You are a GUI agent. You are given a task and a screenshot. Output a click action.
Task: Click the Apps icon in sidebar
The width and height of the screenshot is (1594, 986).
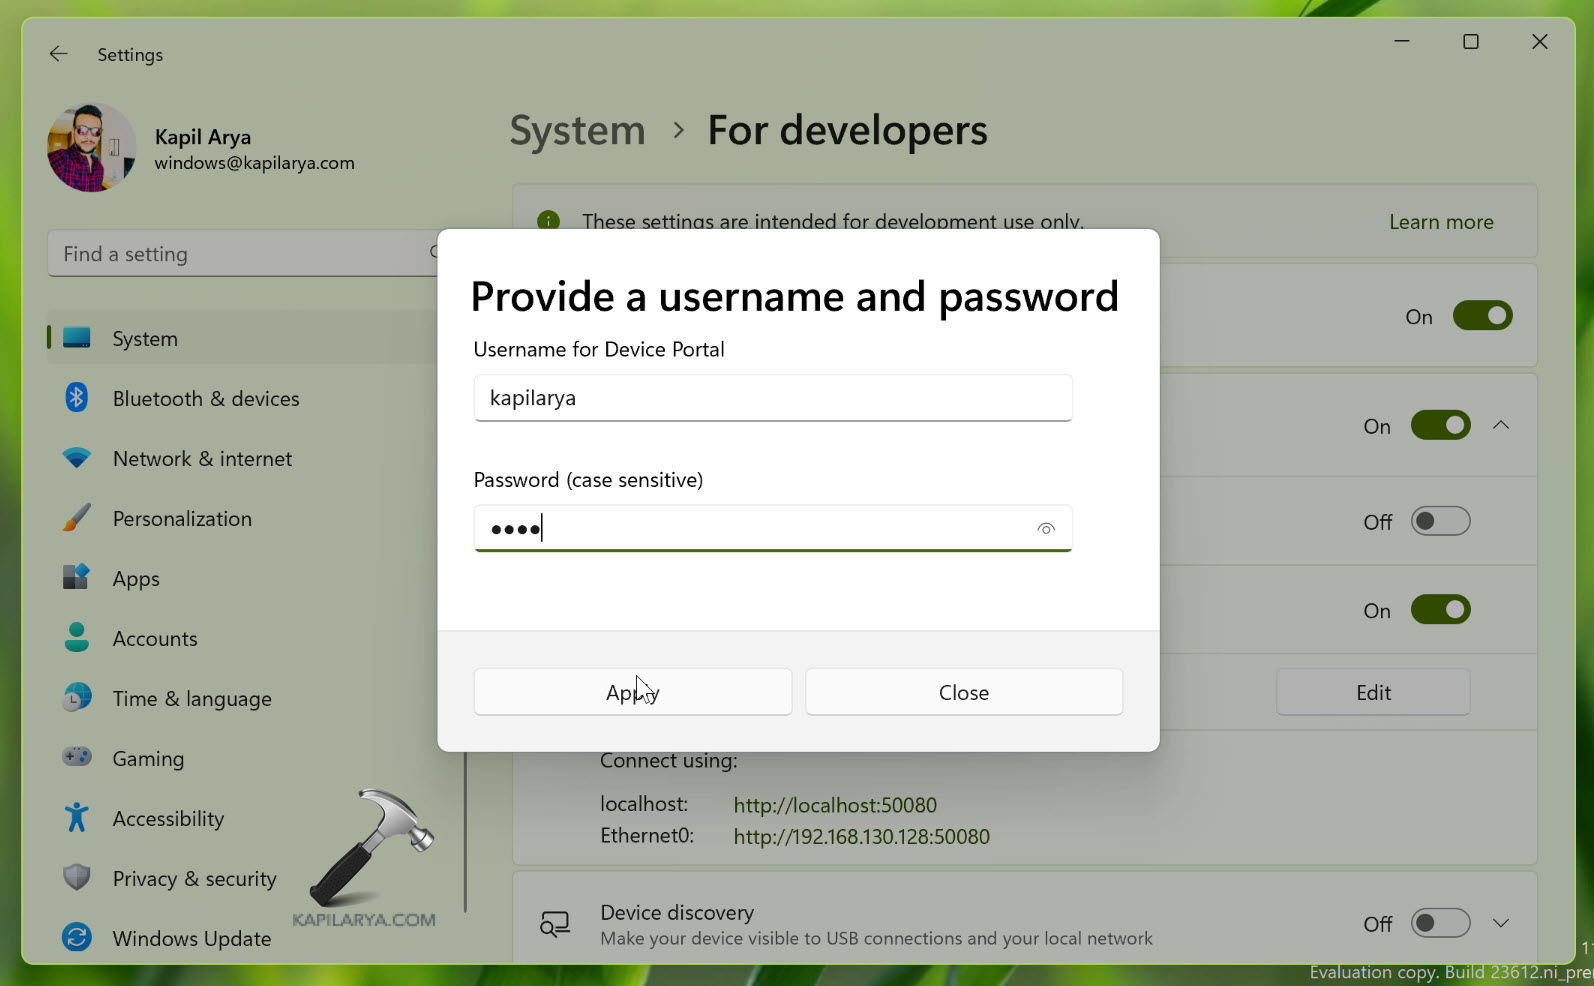[77, 578]
